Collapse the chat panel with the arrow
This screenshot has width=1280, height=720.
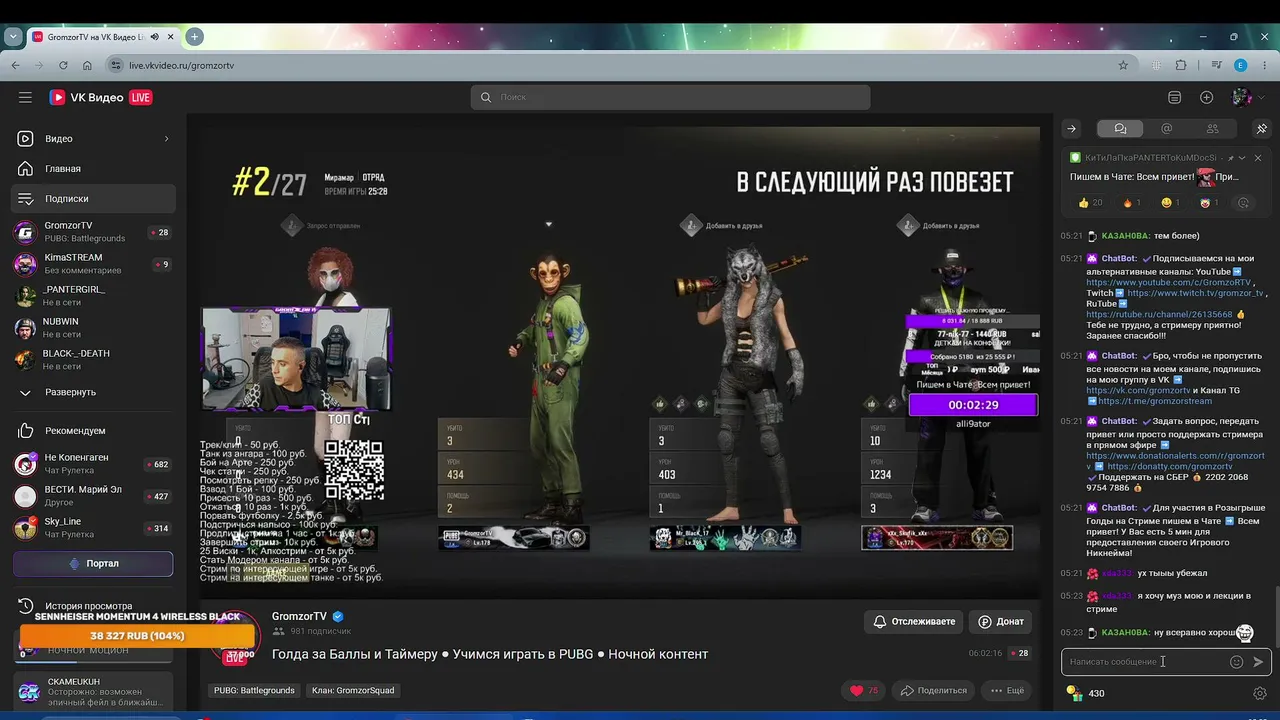click(x=1071, y=129)
